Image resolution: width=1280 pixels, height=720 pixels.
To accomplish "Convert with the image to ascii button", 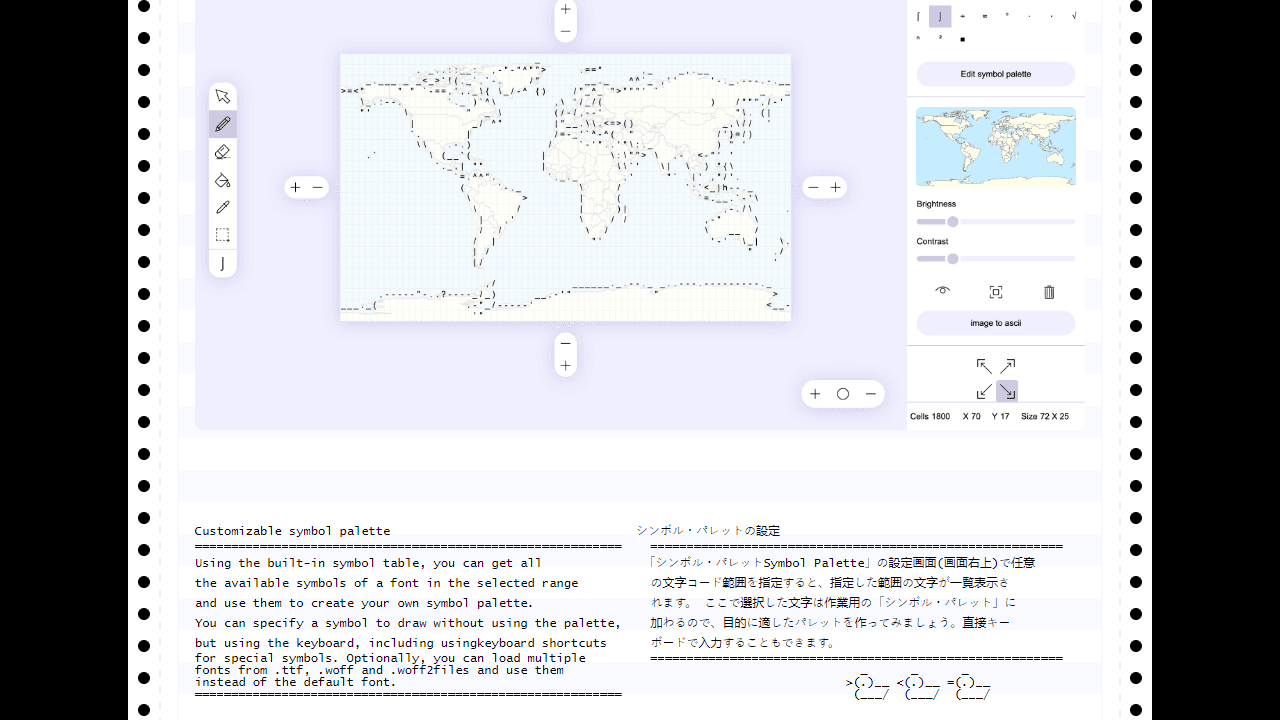I will pyautogui.click(x=996, y=323).
